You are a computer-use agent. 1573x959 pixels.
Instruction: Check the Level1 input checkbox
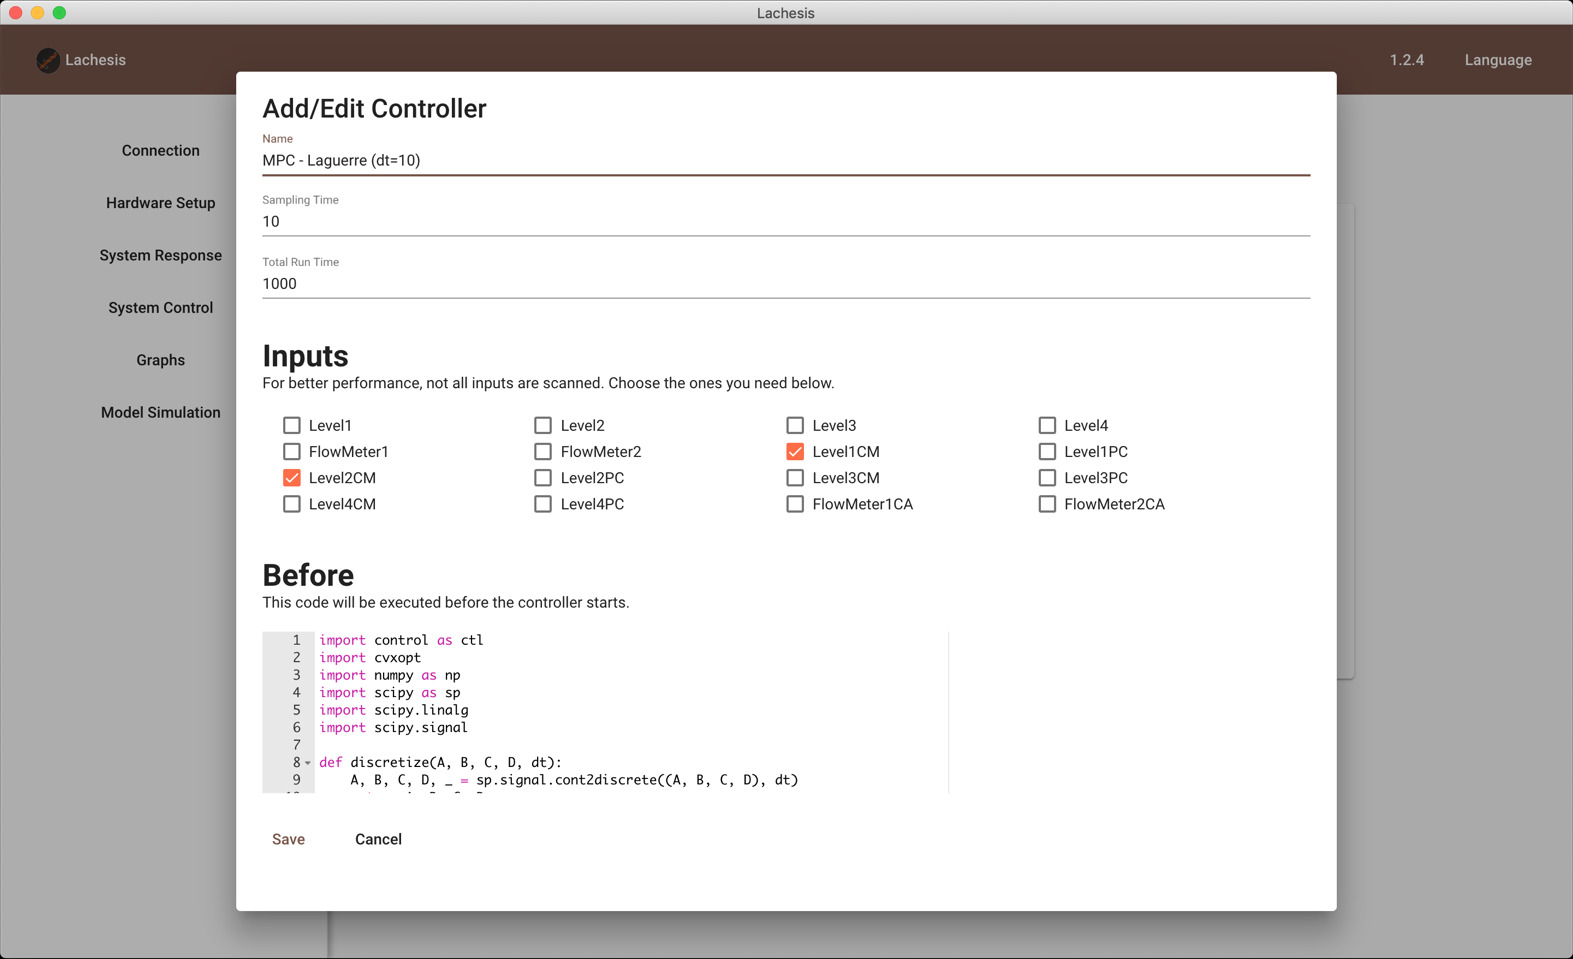(291, 425)
